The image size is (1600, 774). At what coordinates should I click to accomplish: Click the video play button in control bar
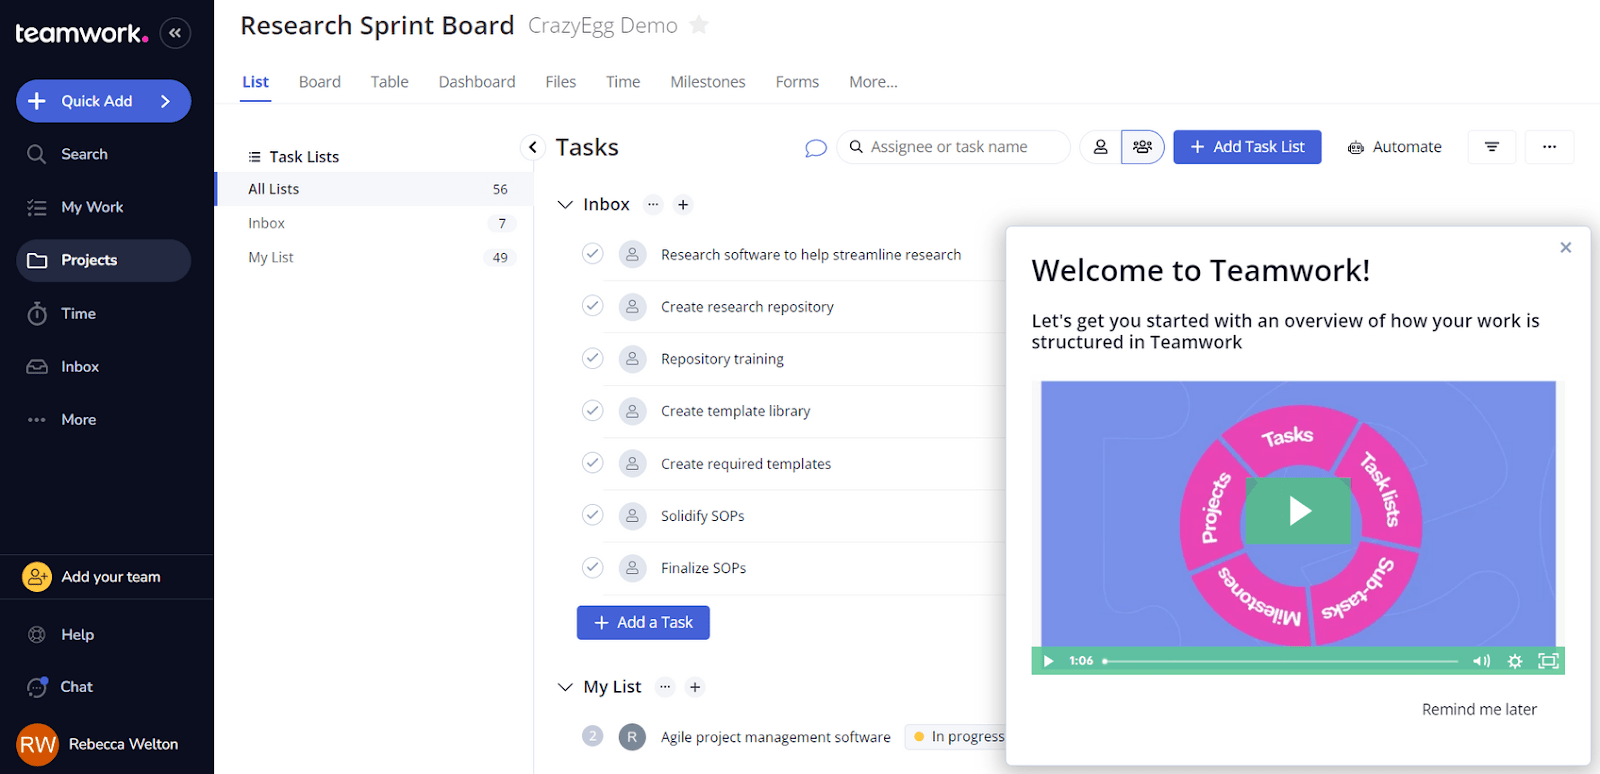[x=1049, y=661]
